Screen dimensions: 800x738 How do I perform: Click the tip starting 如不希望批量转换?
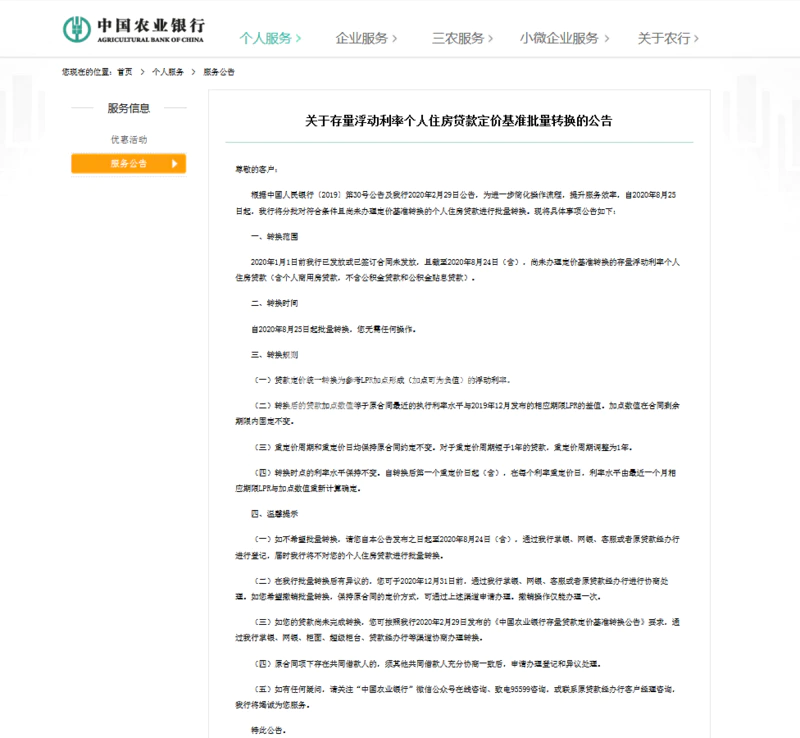[x=458, y=547]
